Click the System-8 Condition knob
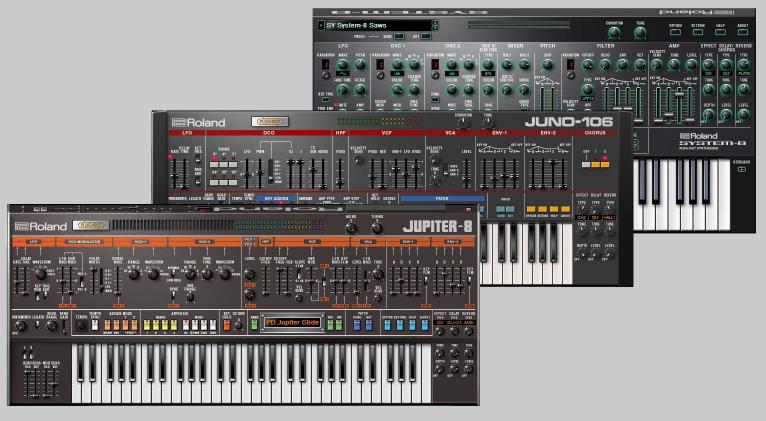Viewport: 766px width, 421px height. [614, 32]
